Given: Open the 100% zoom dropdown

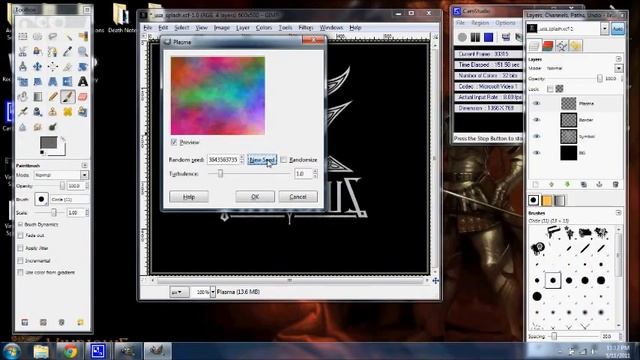Looking at the screenshot, I should point(213,292).
